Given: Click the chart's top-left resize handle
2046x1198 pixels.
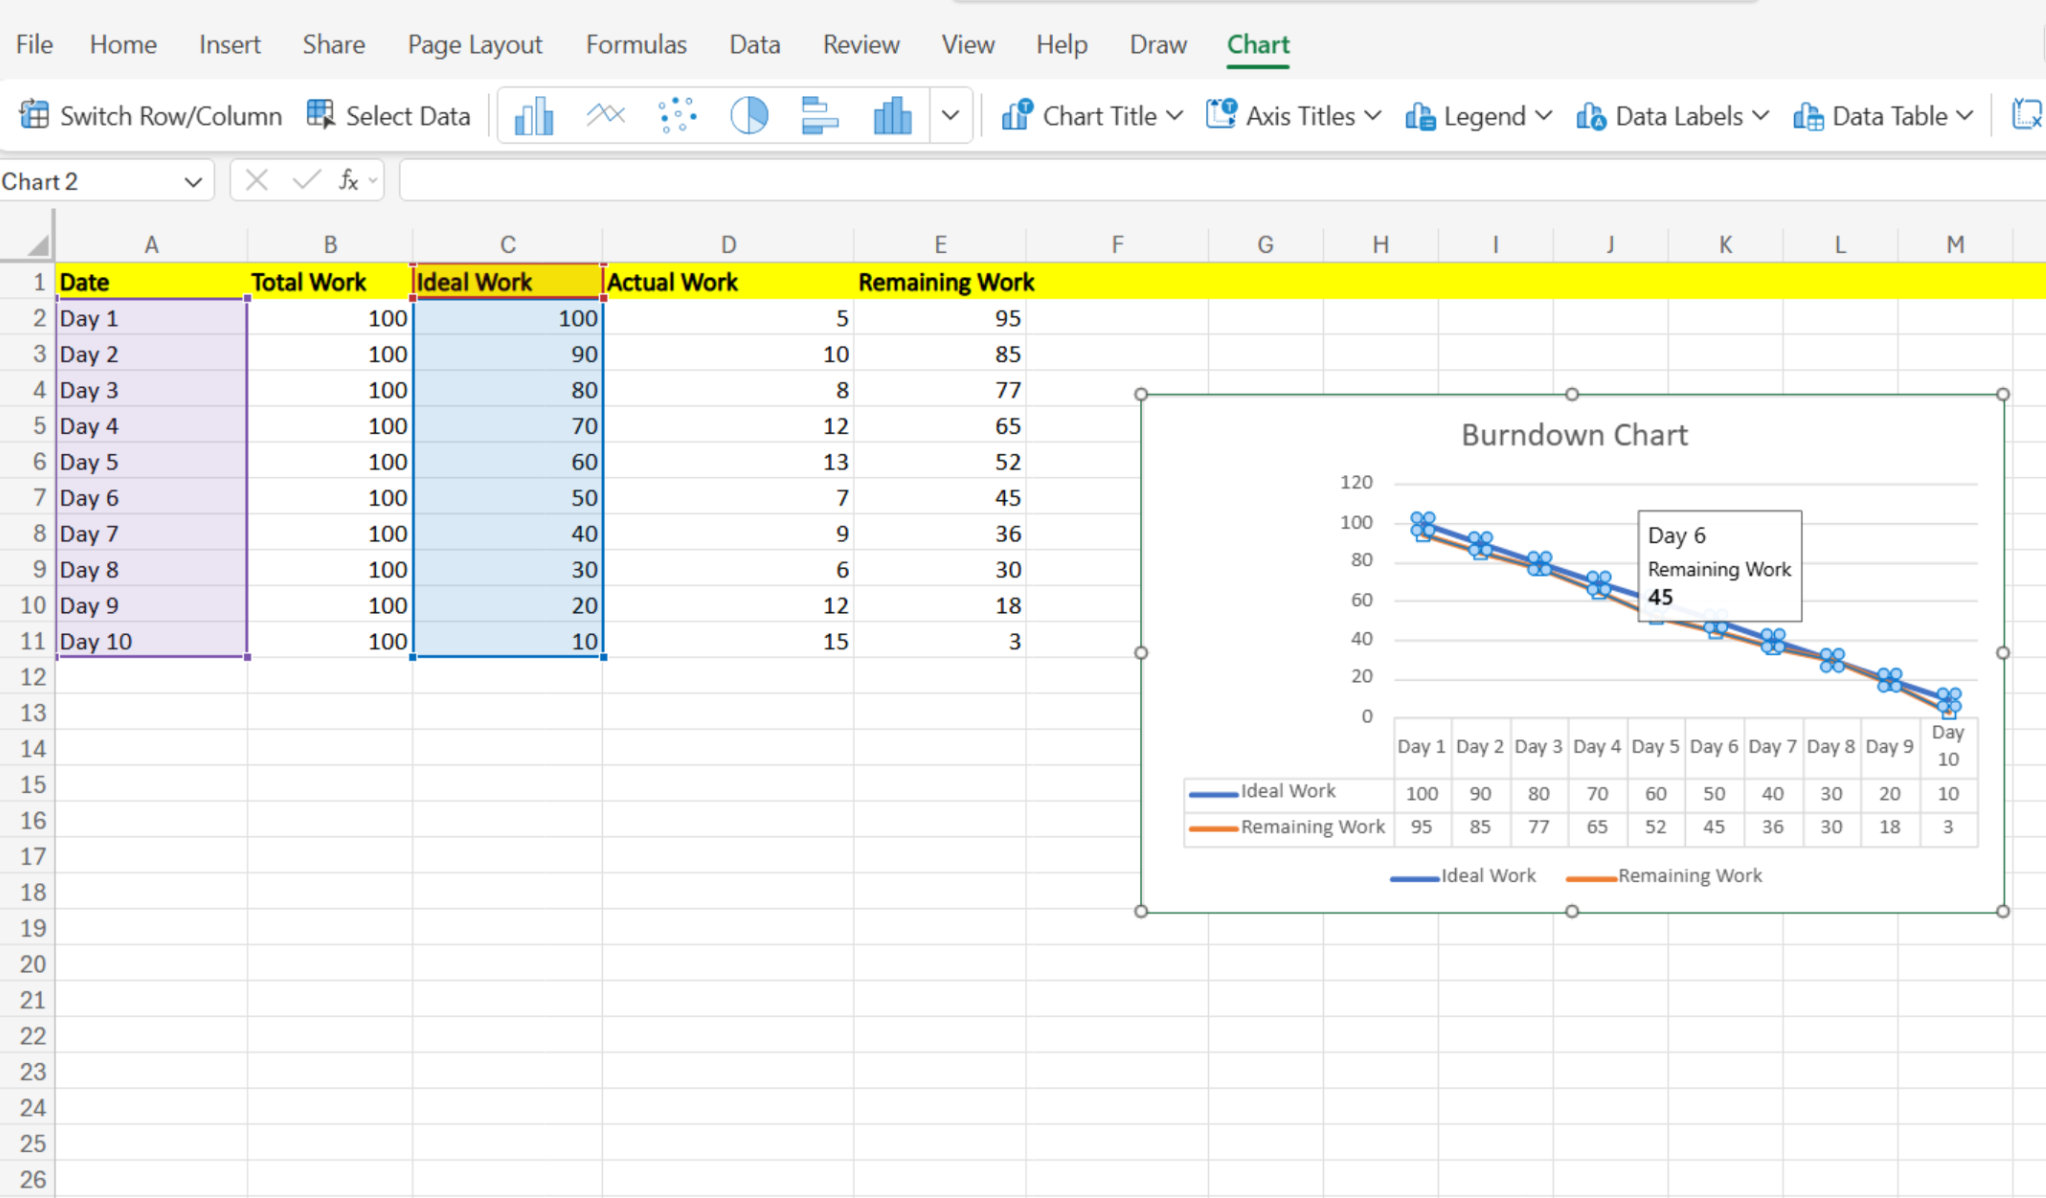Looking at the screenshot, I should coord(1141,394).
